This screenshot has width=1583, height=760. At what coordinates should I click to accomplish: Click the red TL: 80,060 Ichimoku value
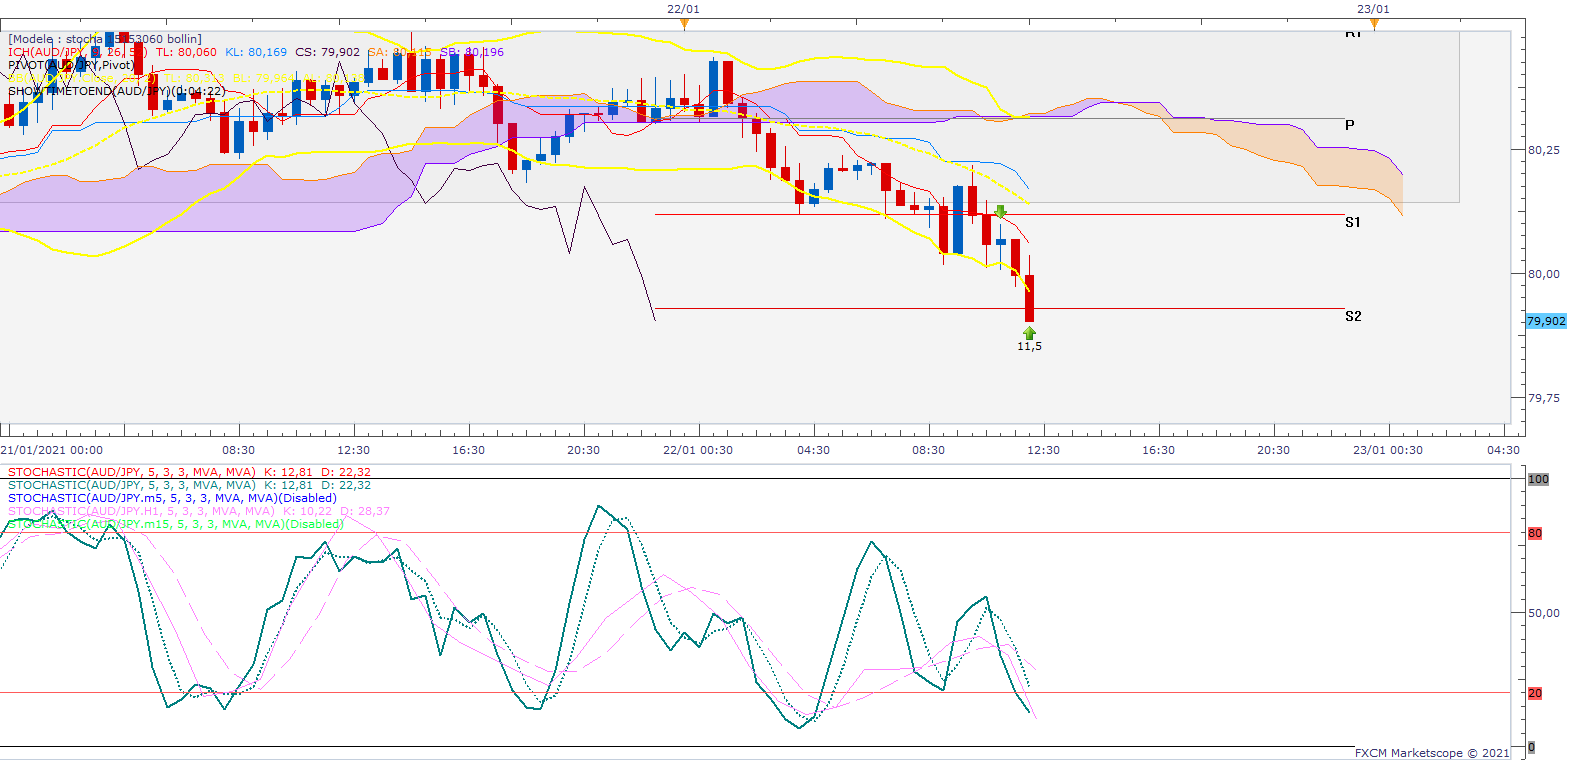[x=186, y=52]
